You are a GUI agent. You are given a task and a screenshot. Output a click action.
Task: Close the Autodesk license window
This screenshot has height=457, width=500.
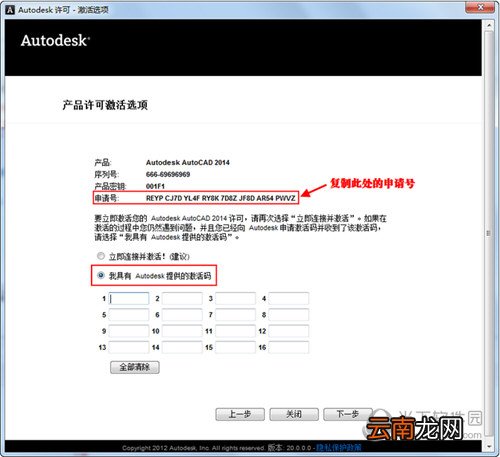[480, 7]
